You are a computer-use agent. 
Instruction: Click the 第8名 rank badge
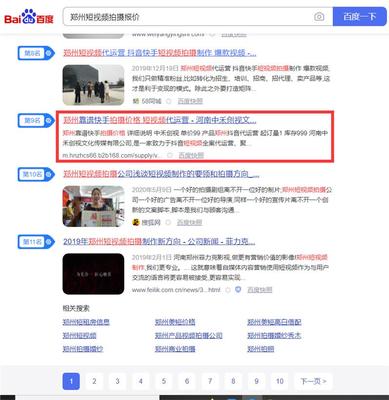point(36,53)
